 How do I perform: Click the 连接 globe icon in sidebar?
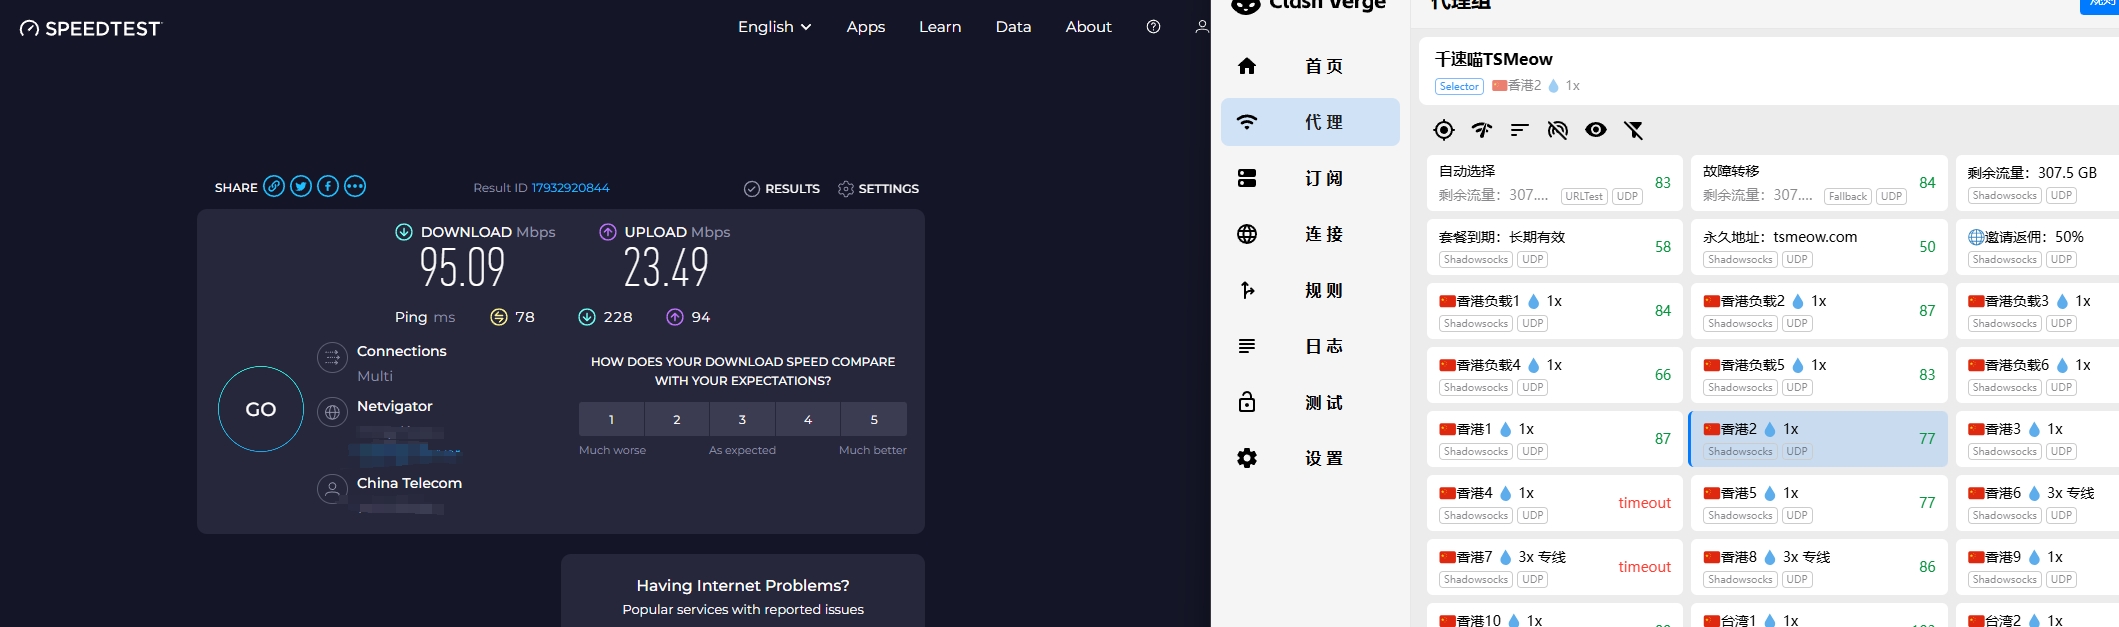tap(1247, 234)
